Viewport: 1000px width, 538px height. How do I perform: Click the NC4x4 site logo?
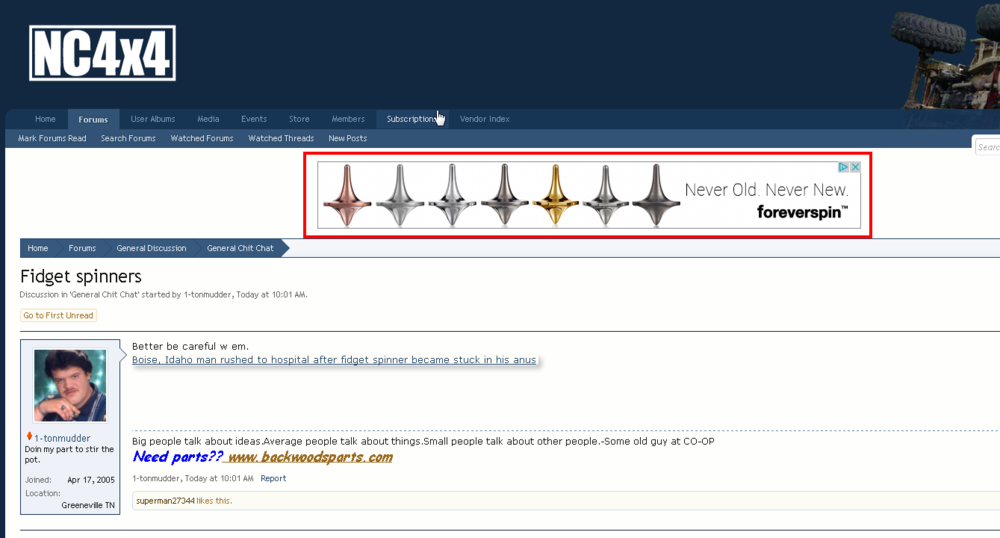102,53
